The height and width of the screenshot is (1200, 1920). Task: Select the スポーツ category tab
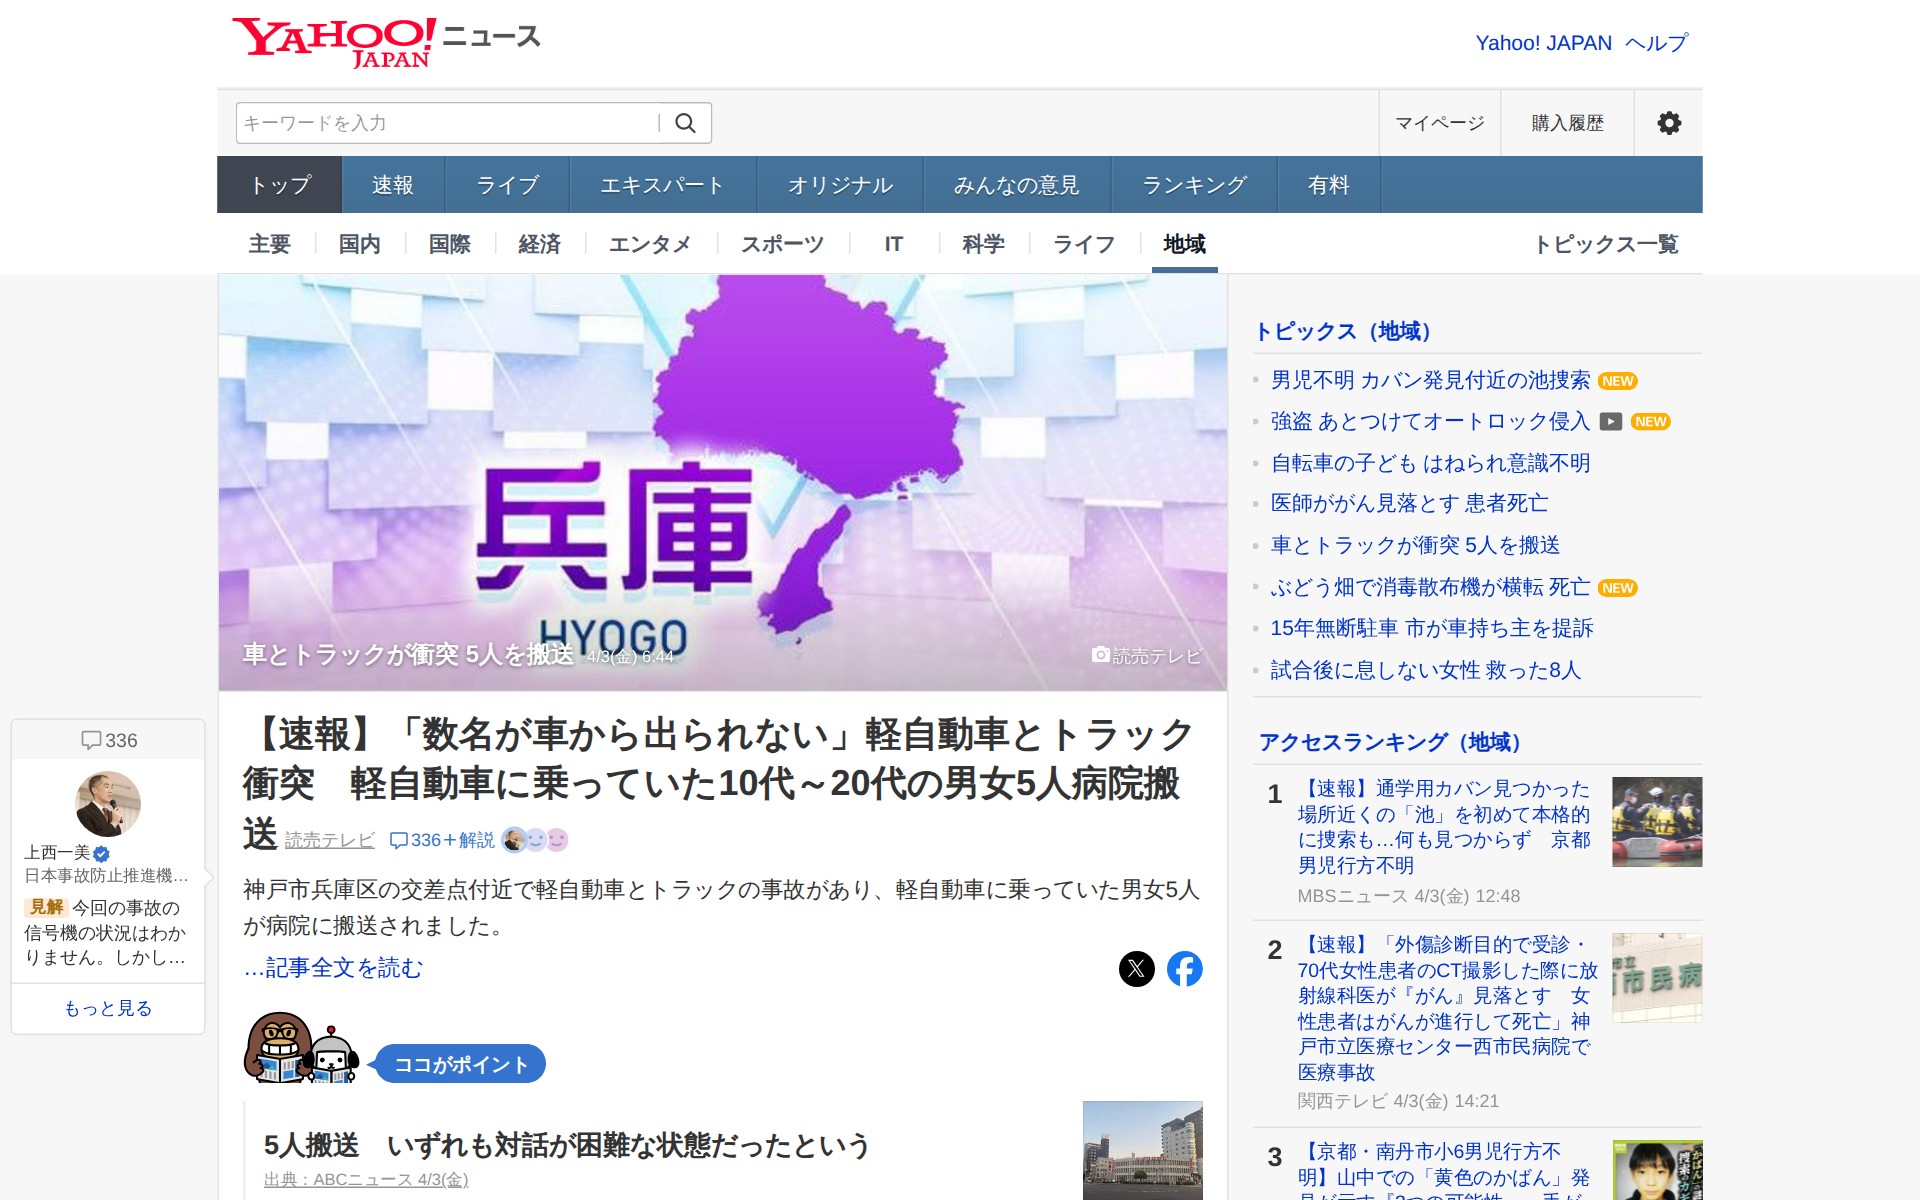[782, 244]
